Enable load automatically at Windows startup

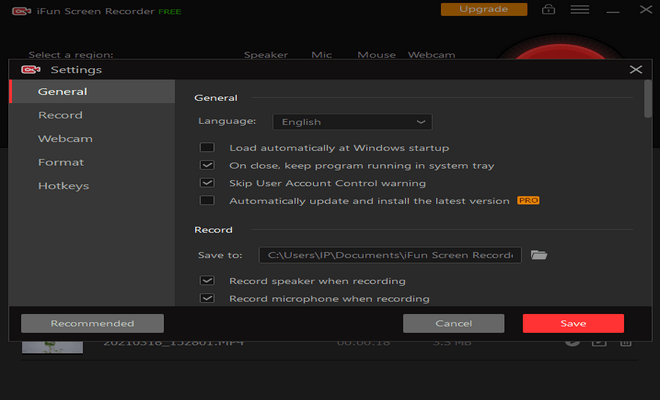pyautogui.click(x=207, y=147)
